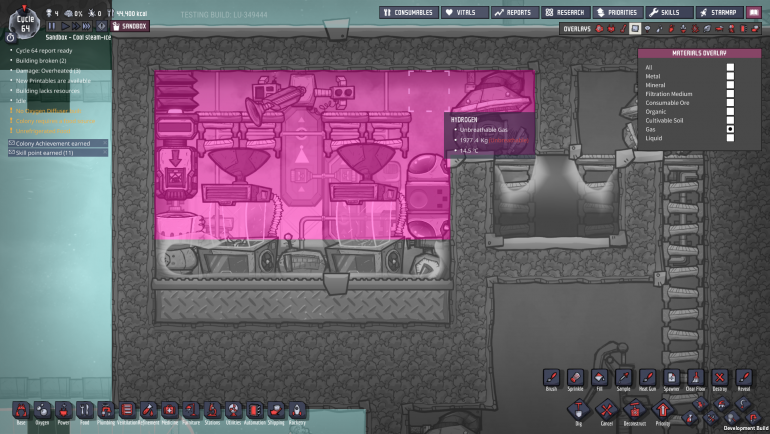Switch to the Germ overlay
The image size is (770, 434).
point(695,29)
